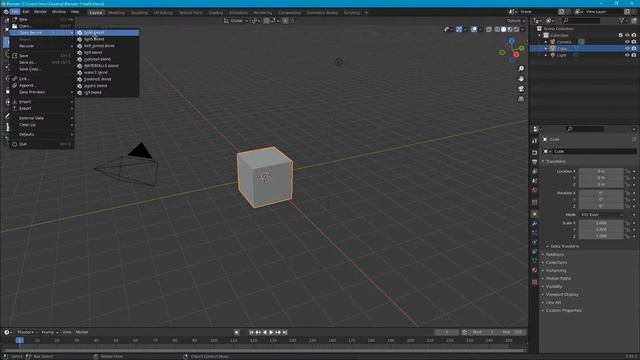640x360 pixels.
Task: Switch viewport to wireframe shading
Action: tap(497, 29)
